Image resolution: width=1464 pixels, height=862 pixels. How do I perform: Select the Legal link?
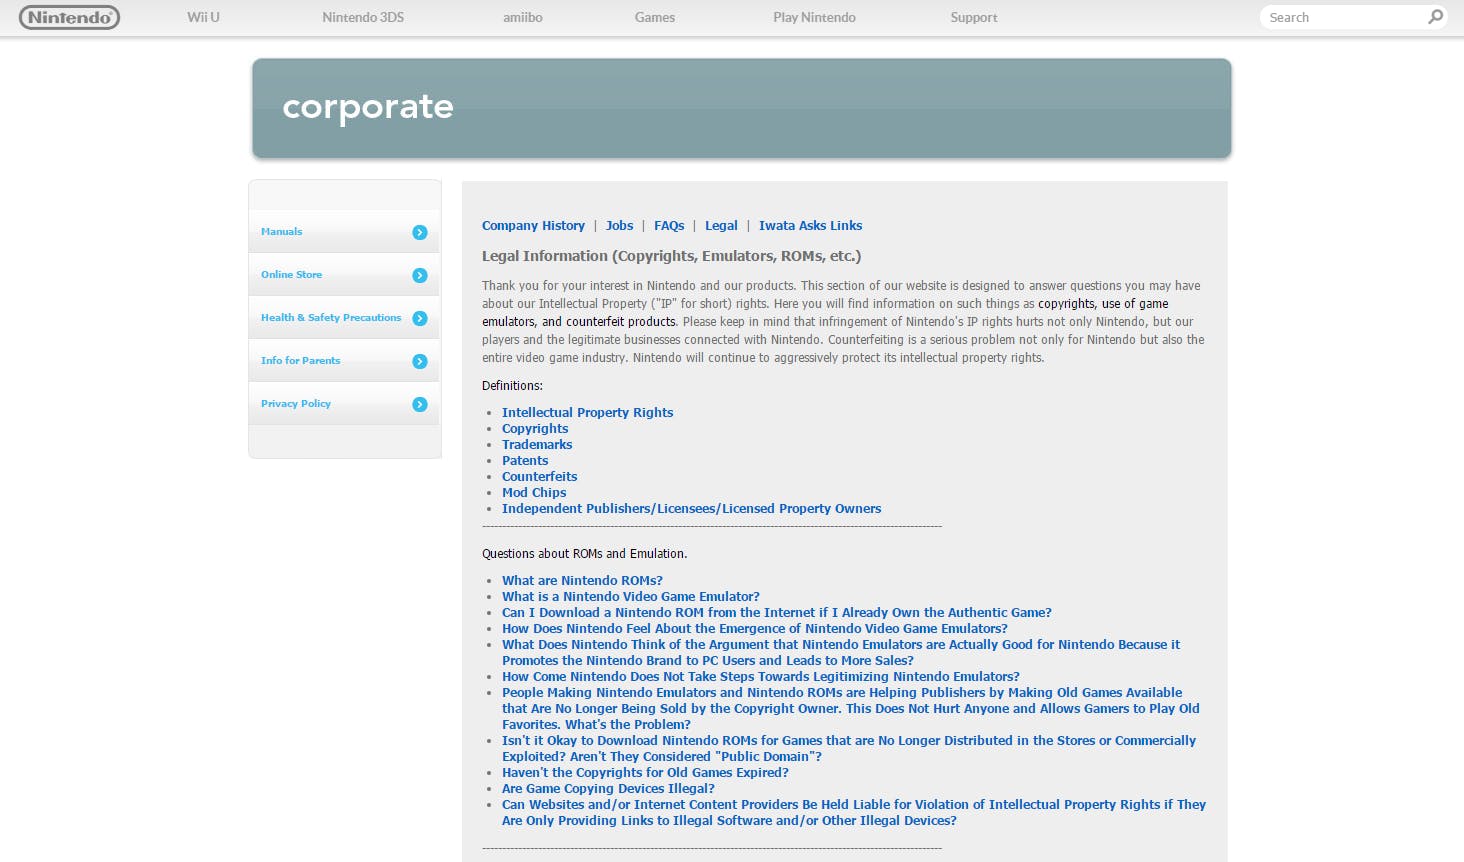(x=721, y=226)
